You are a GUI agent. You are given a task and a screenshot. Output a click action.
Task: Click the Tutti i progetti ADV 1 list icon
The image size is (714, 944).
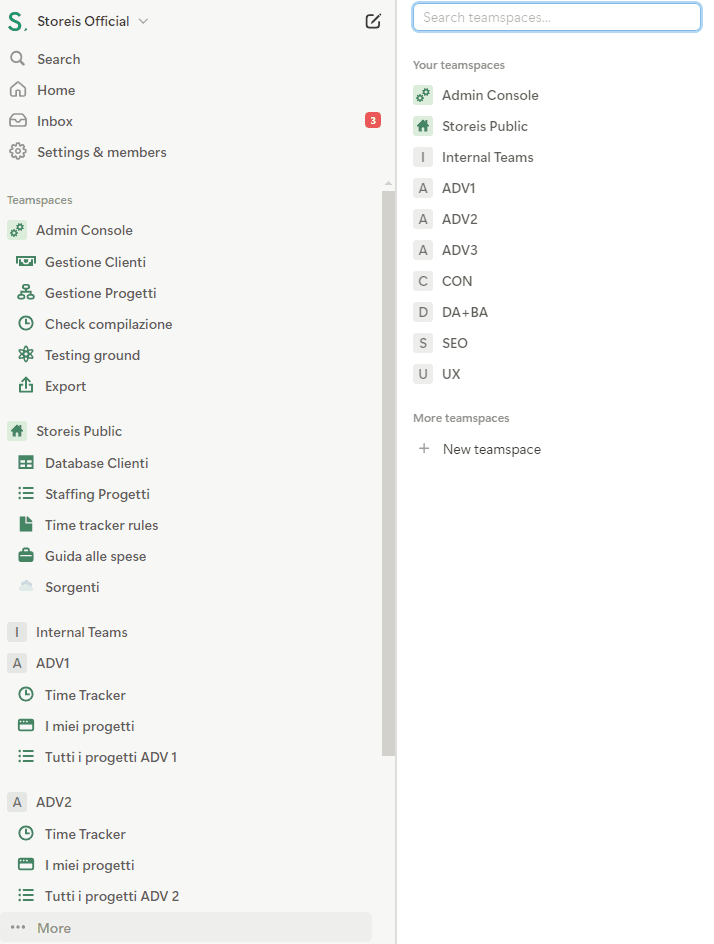(x=26, y=756)
